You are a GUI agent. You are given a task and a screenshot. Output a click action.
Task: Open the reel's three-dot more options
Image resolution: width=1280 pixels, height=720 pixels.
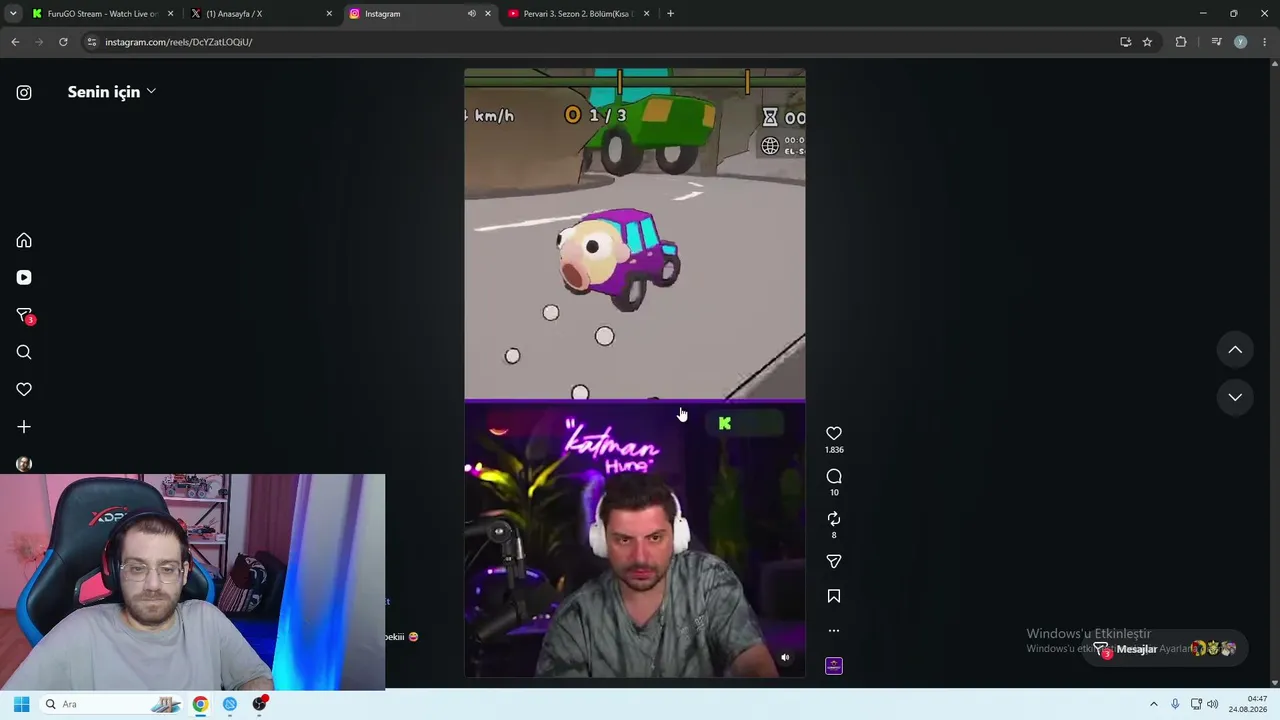[x=834, y=631]
